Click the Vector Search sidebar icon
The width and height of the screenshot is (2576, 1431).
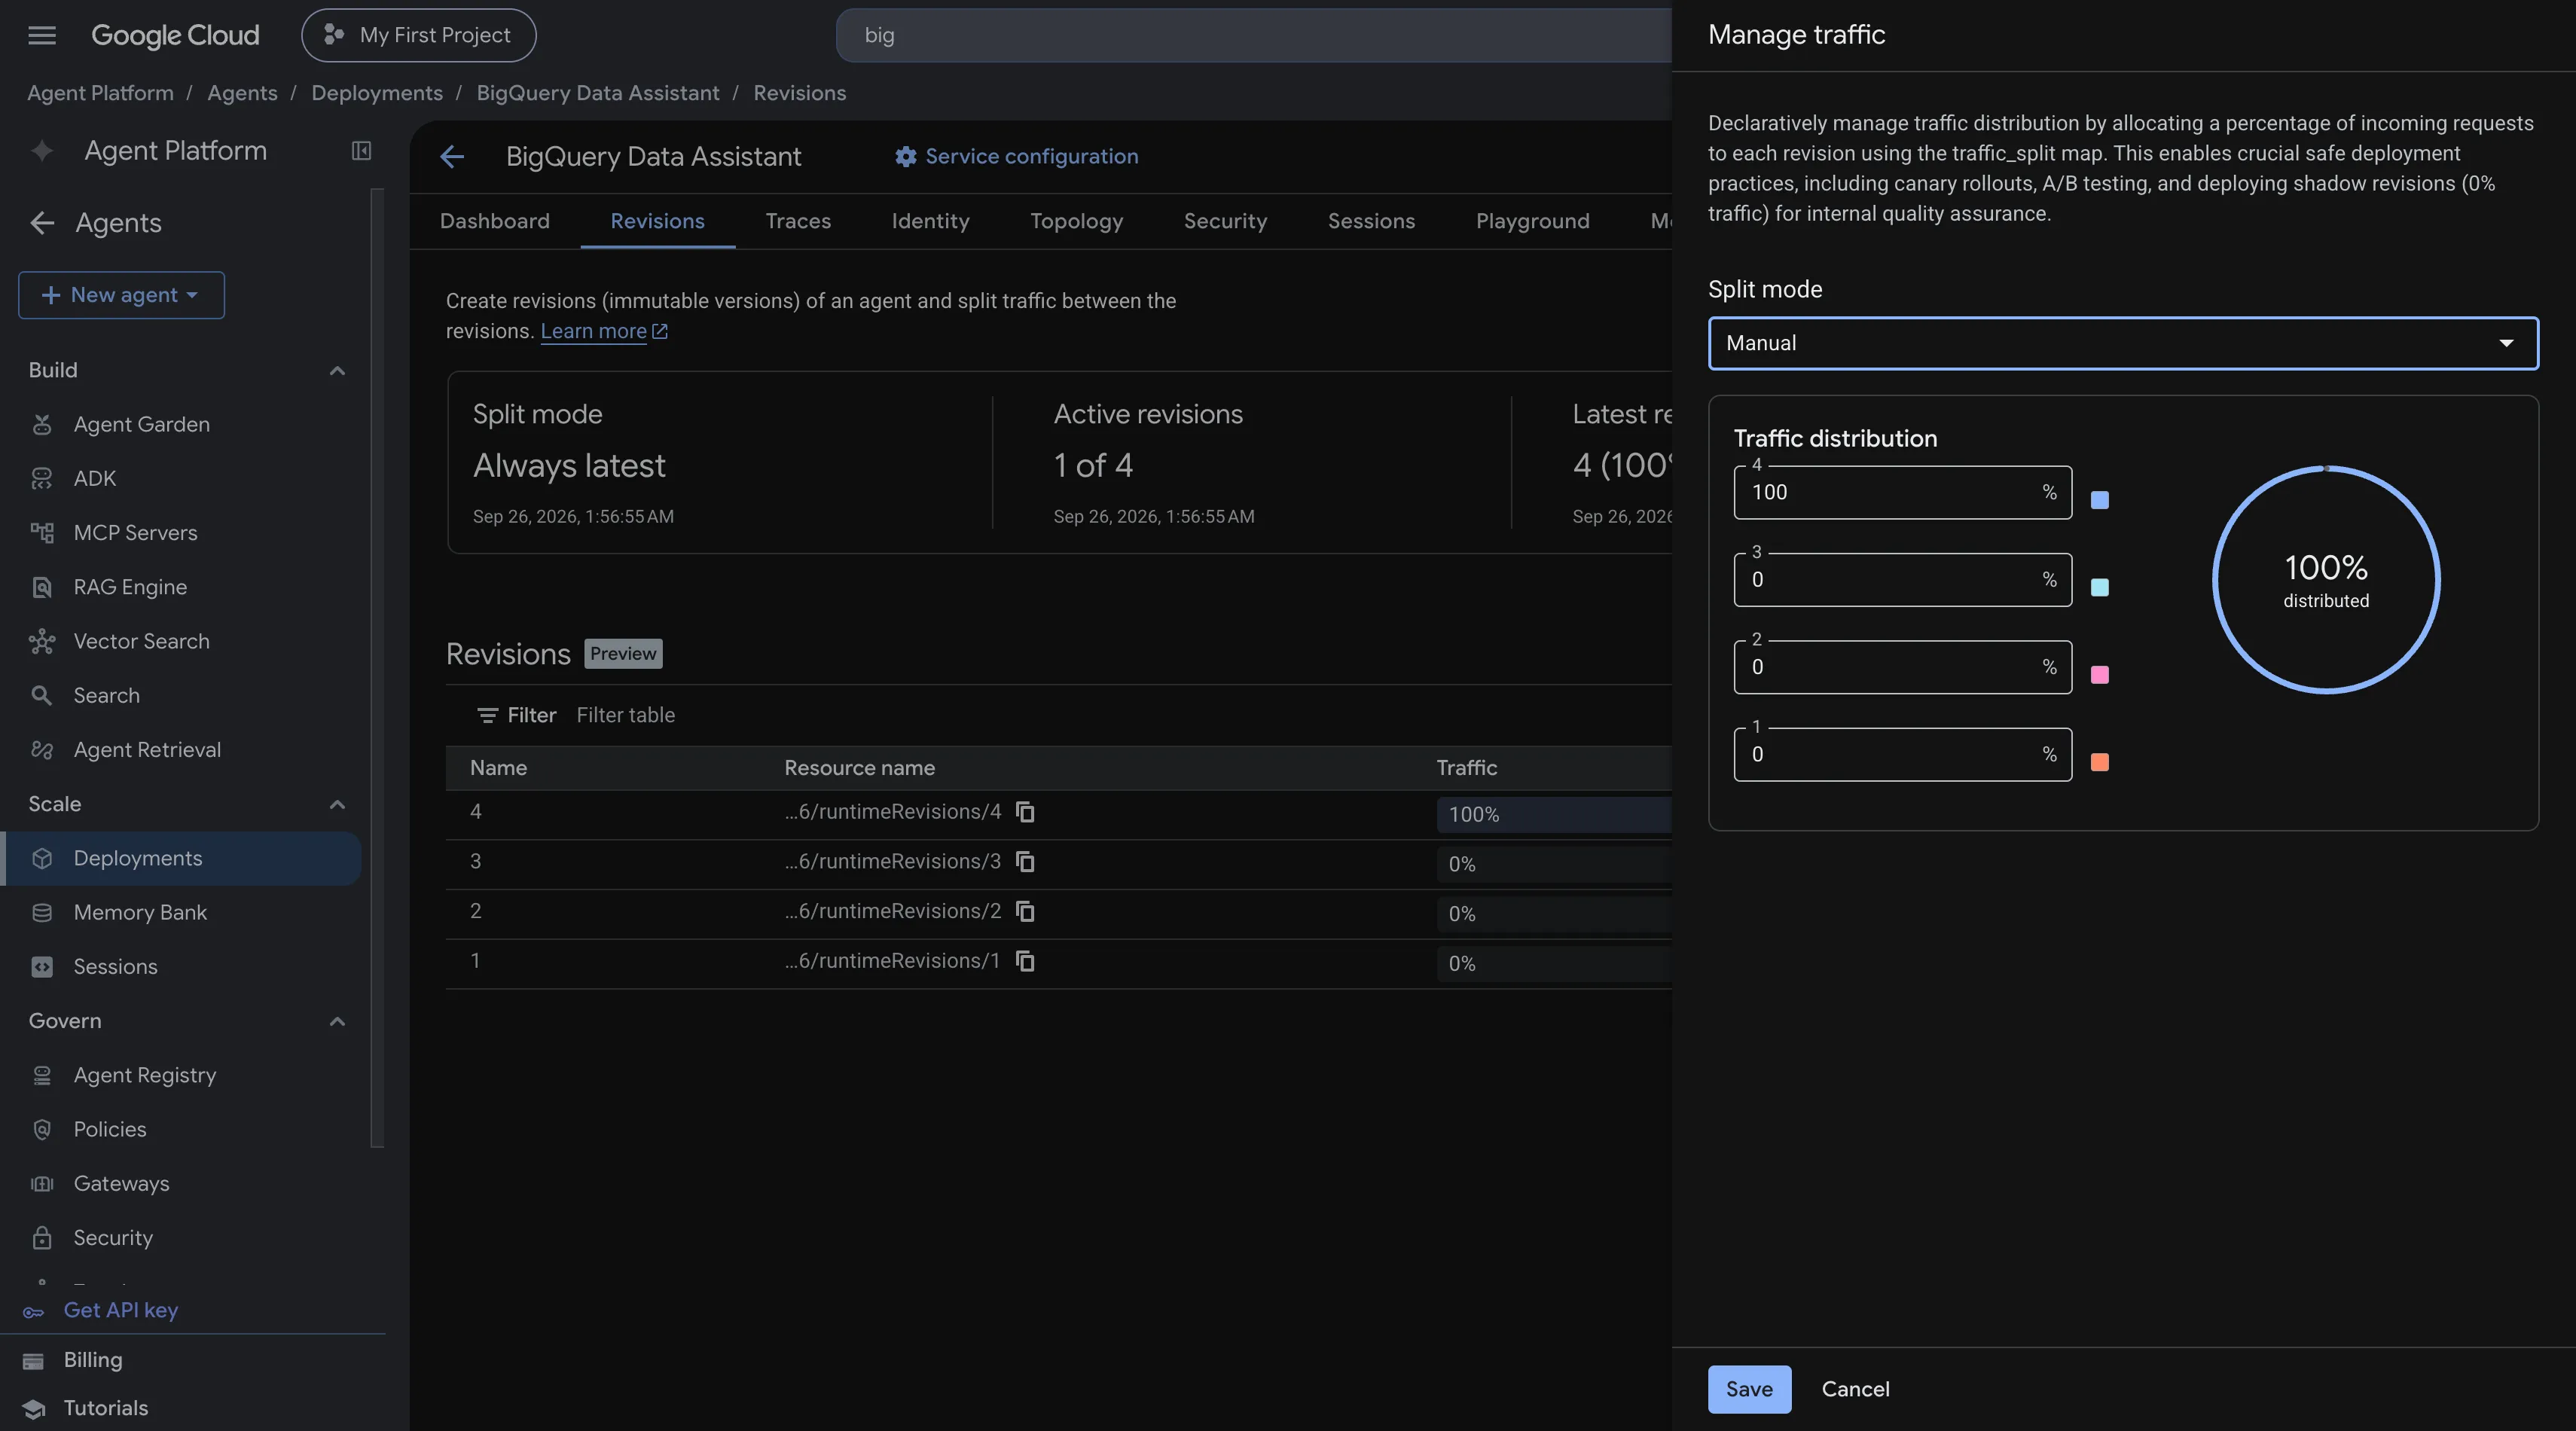click(x=42, y=642)
